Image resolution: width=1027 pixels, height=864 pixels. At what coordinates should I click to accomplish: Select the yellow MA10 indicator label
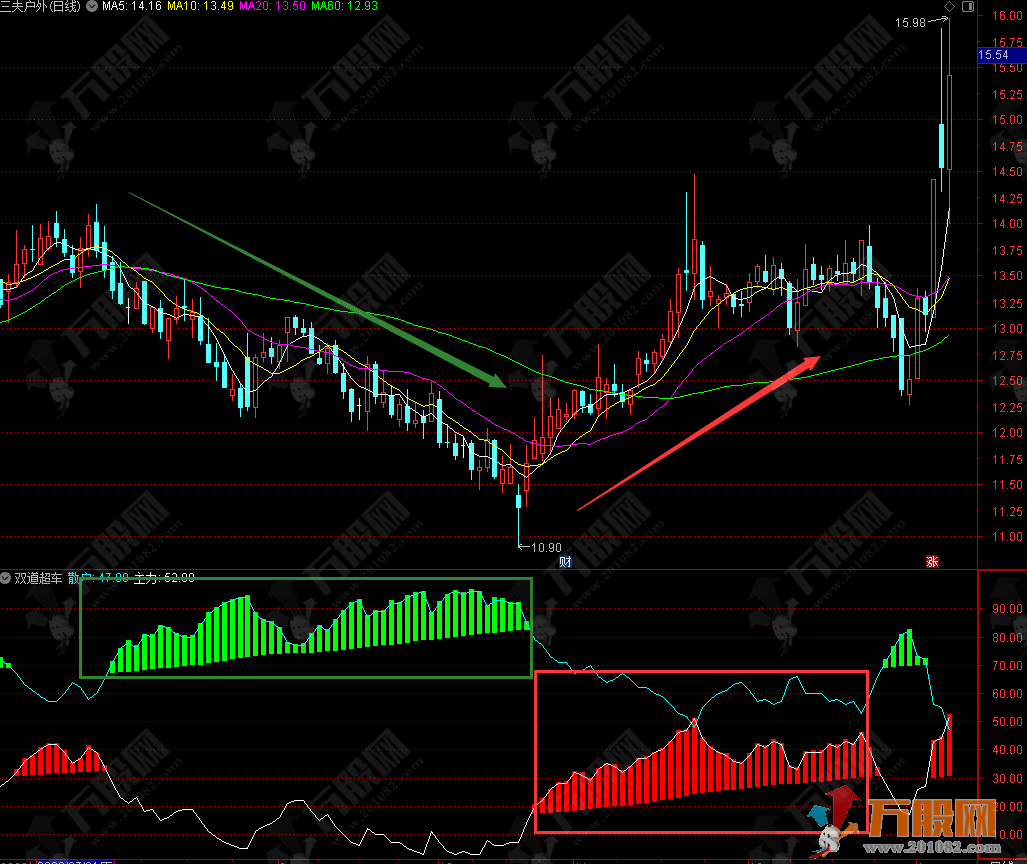point(198,7)
